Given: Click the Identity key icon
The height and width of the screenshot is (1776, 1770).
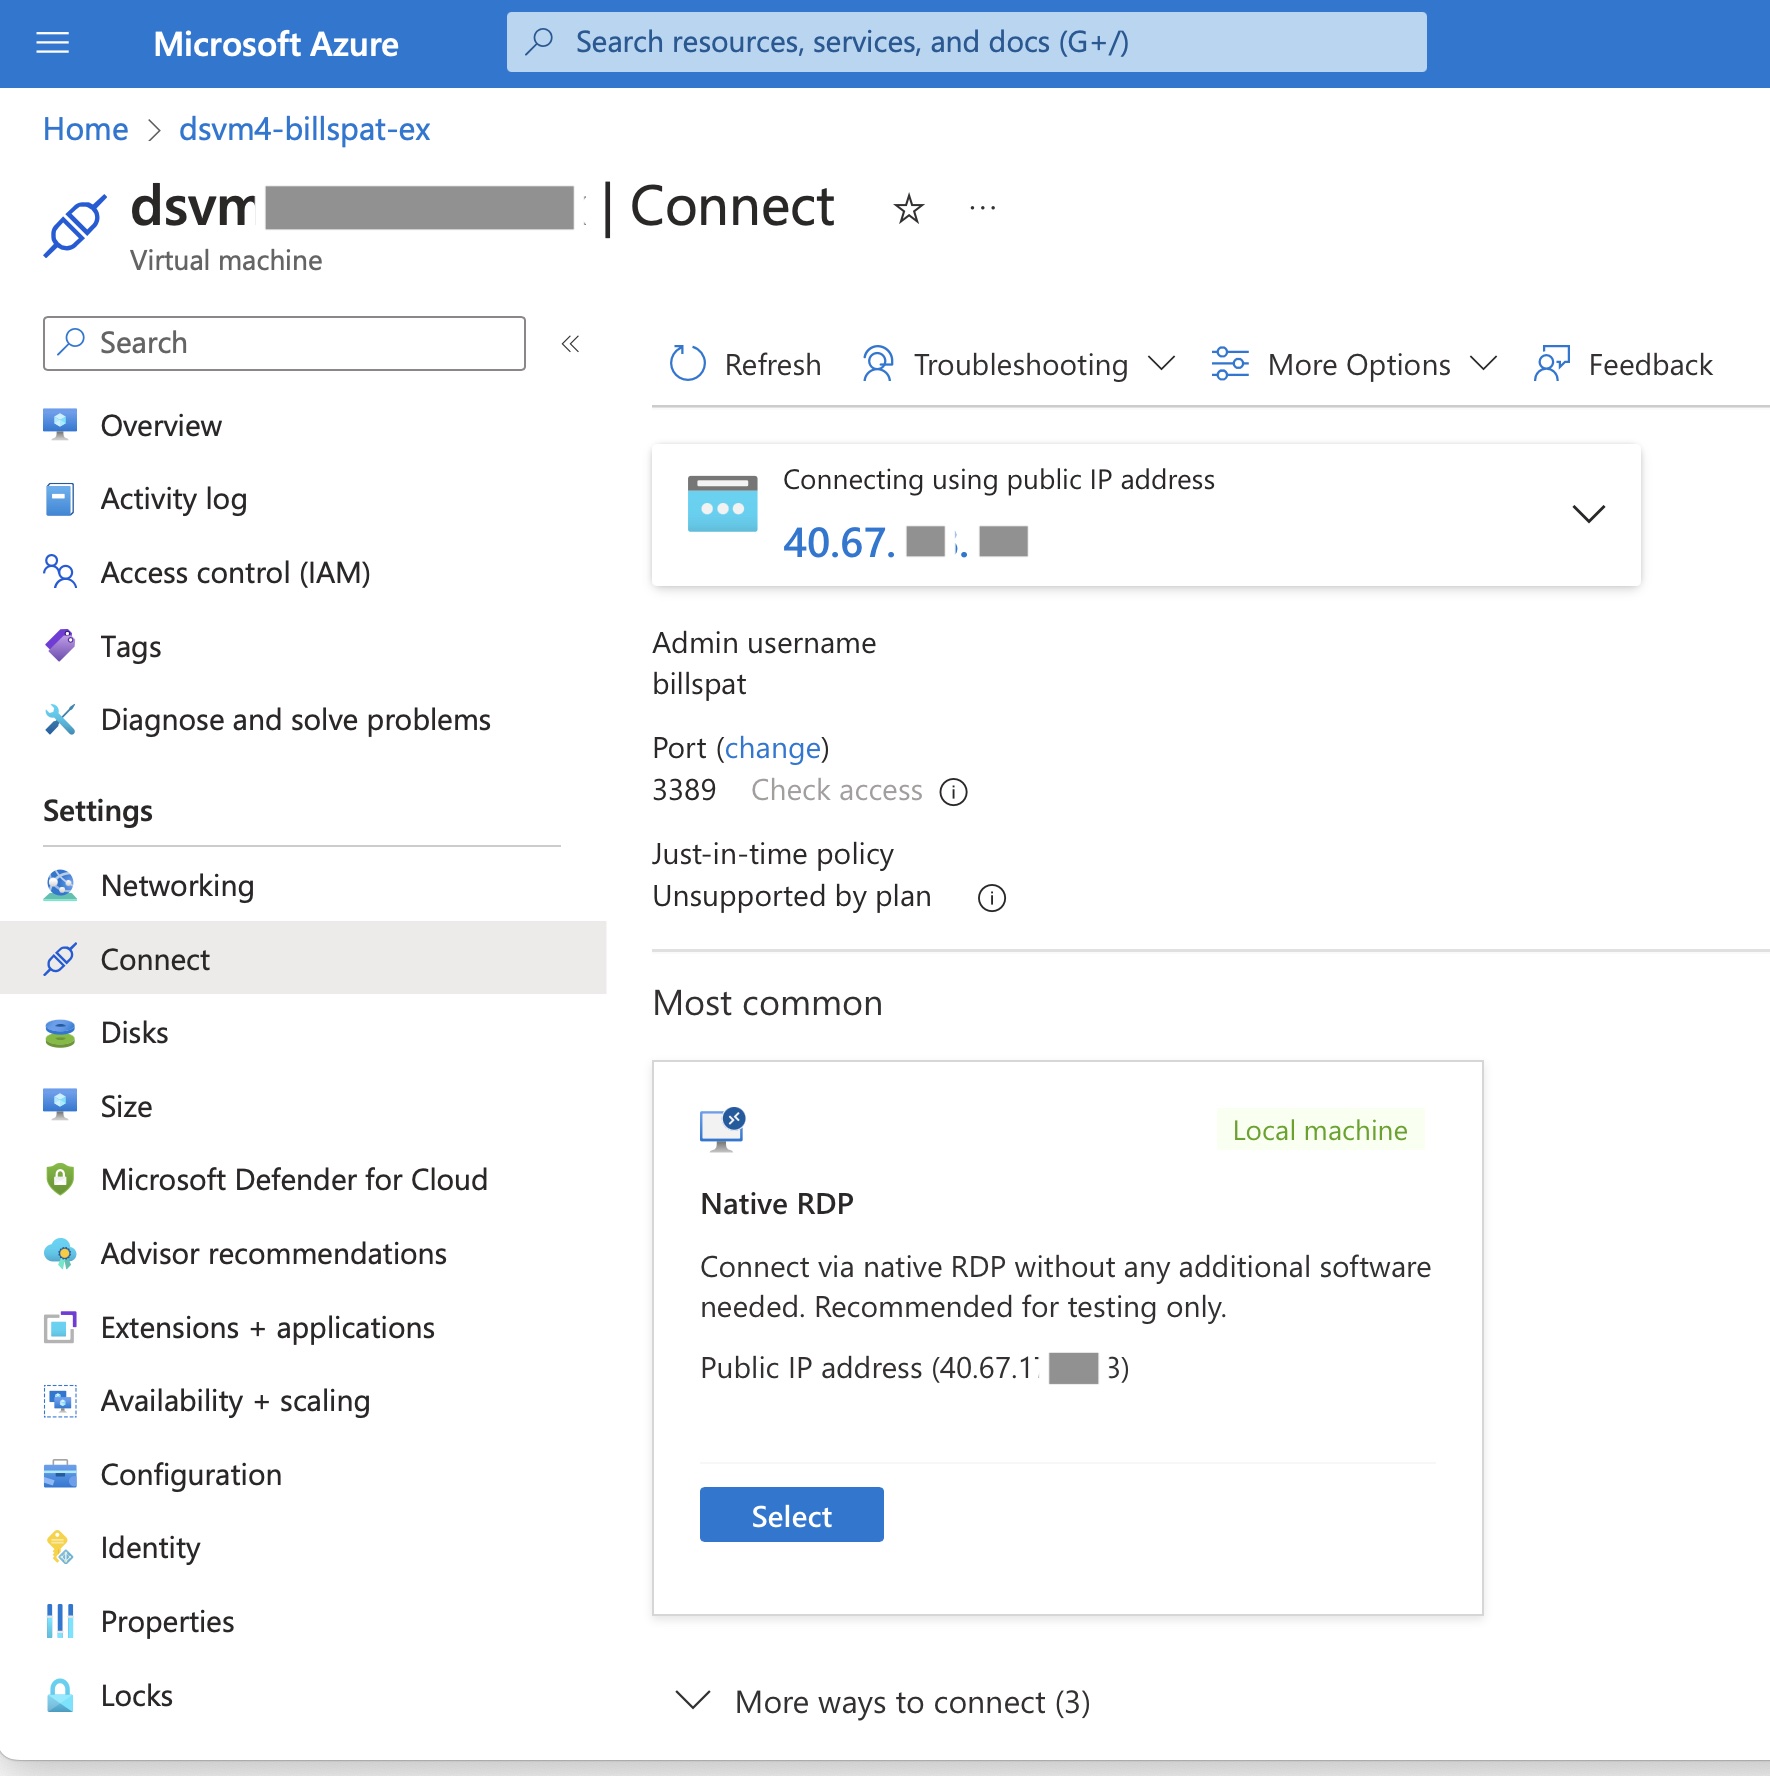Looking at the screenshot, I should [60, 1547].
